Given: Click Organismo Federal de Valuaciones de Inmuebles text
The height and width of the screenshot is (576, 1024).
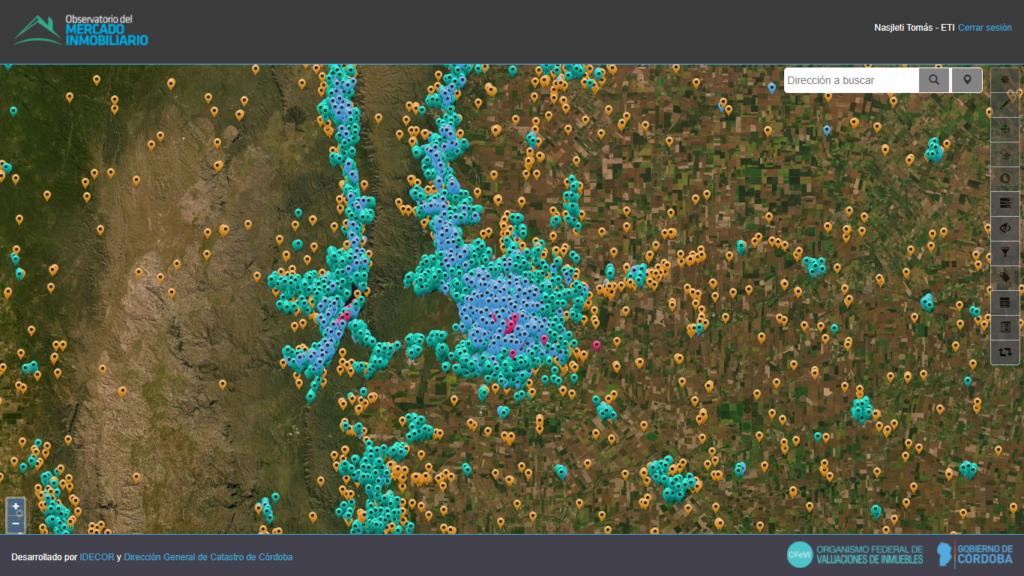Looking at the screenshot, I should coord(869,554).
